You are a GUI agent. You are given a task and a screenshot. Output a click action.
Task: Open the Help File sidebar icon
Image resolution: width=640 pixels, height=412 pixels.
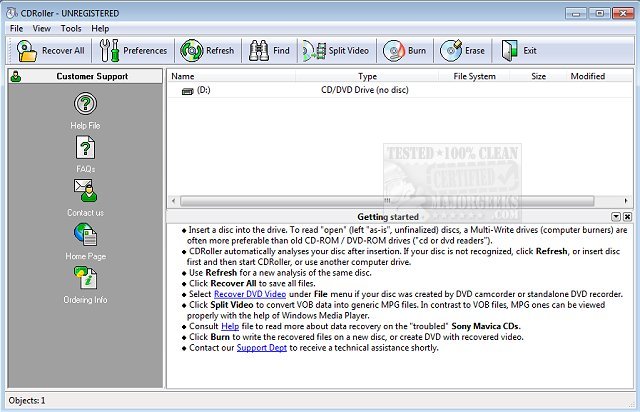click(85, 103)
